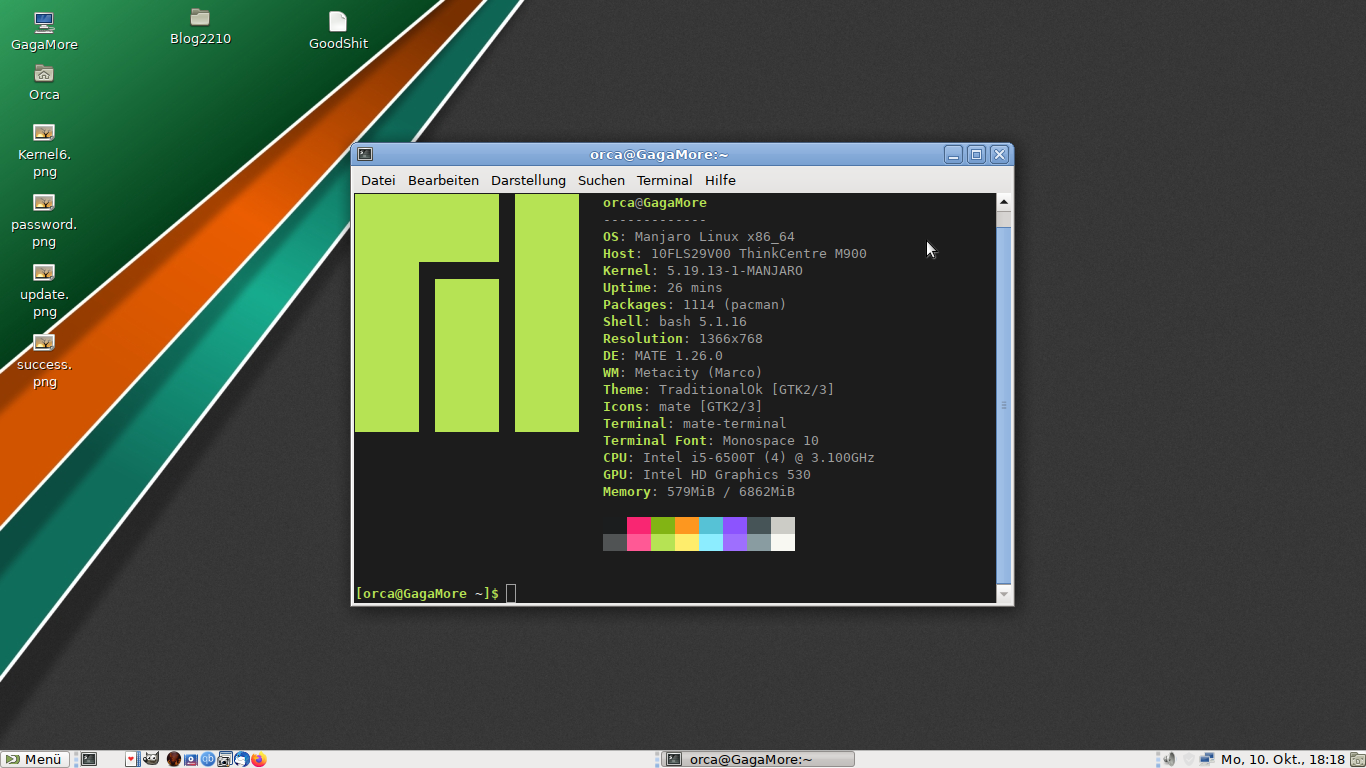Launch the solitaire card game panel icon
The image size is (1366, 768).
click(x=133, y=759)
